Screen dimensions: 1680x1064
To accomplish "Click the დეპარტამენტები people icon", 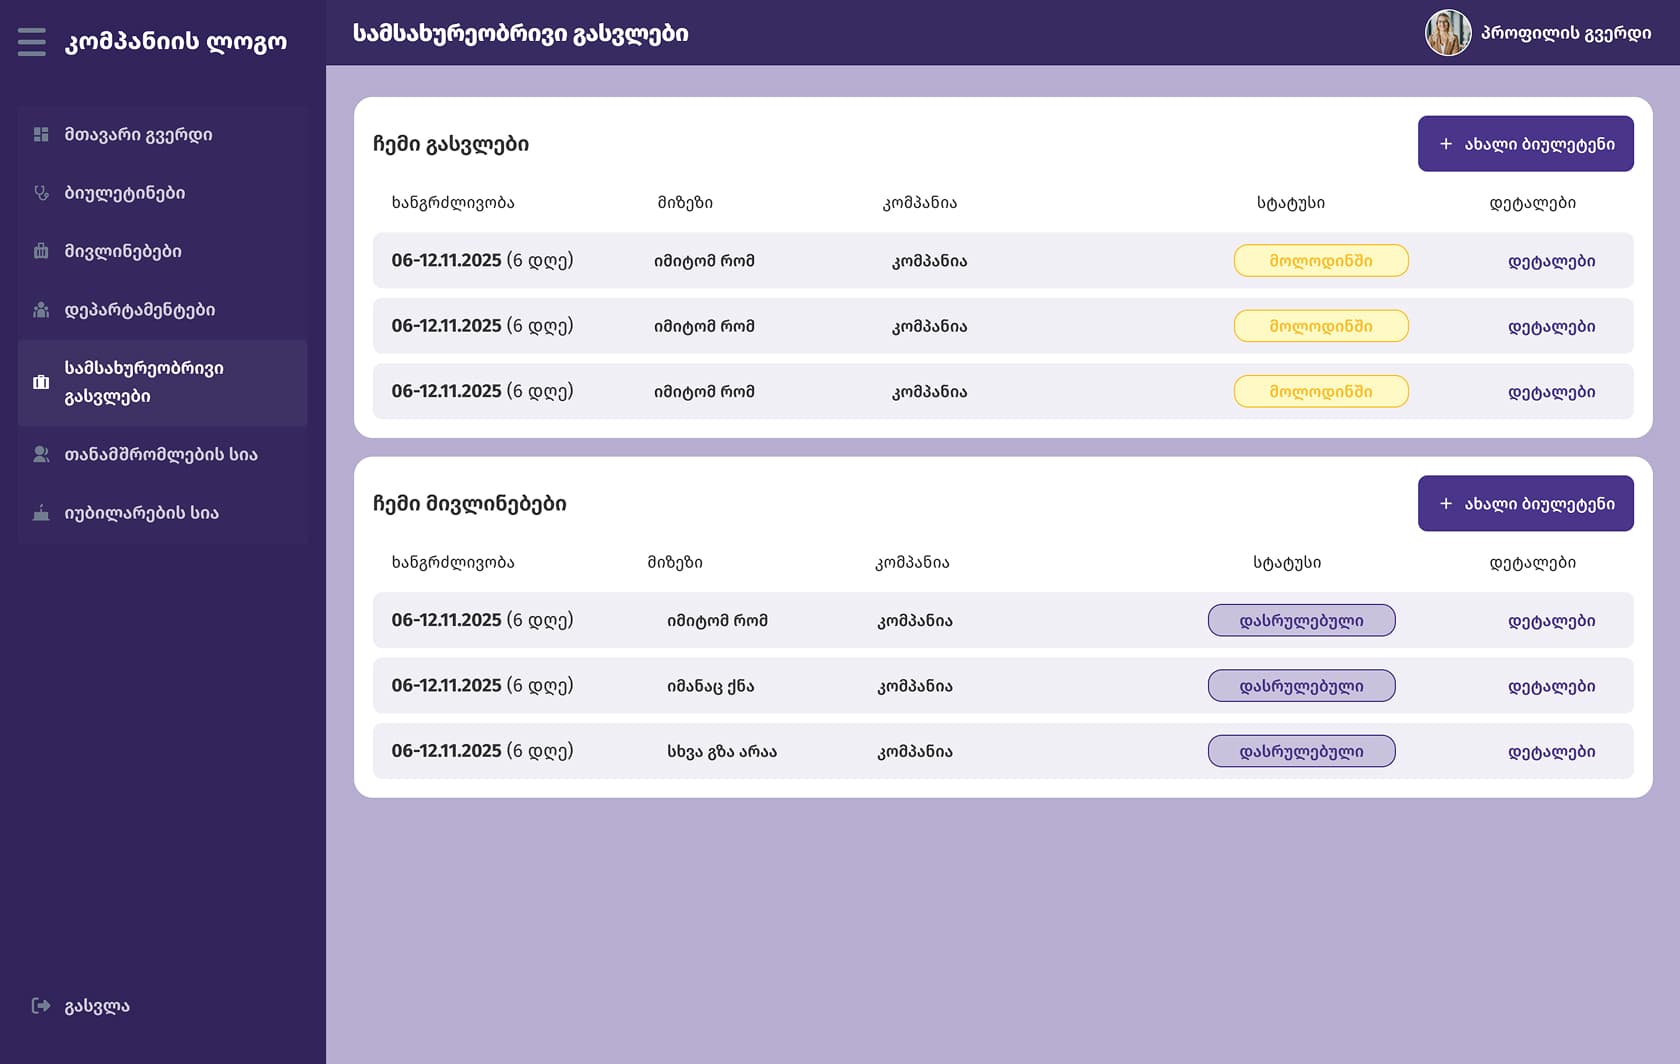I will (41, 310).
